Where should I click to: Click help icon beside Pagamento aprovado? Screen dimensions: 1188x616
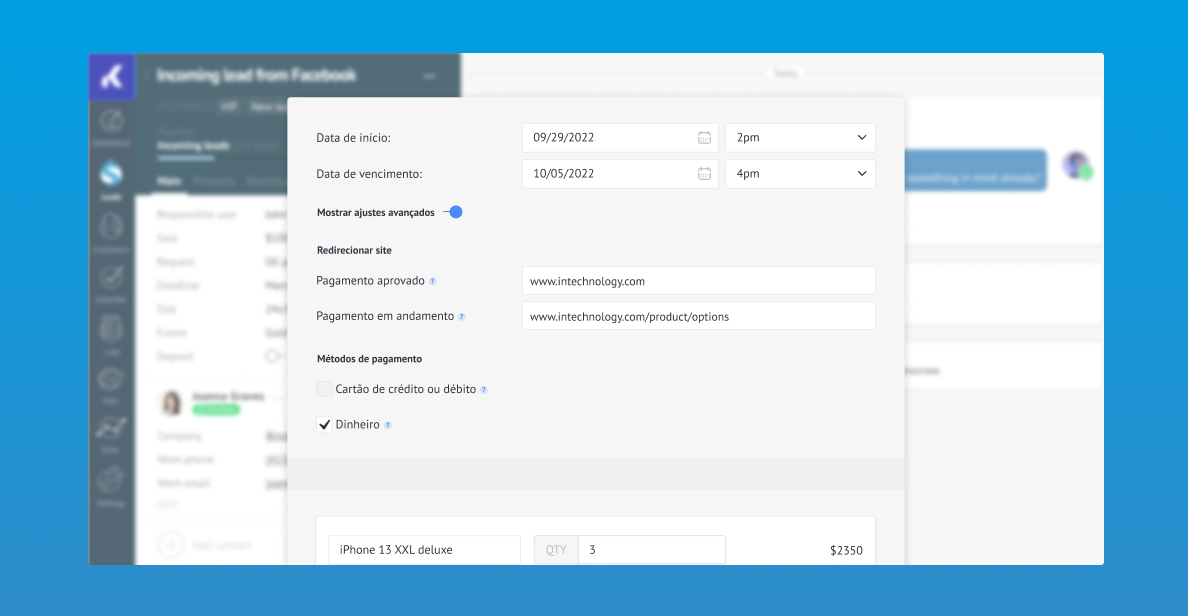point(432,281)
